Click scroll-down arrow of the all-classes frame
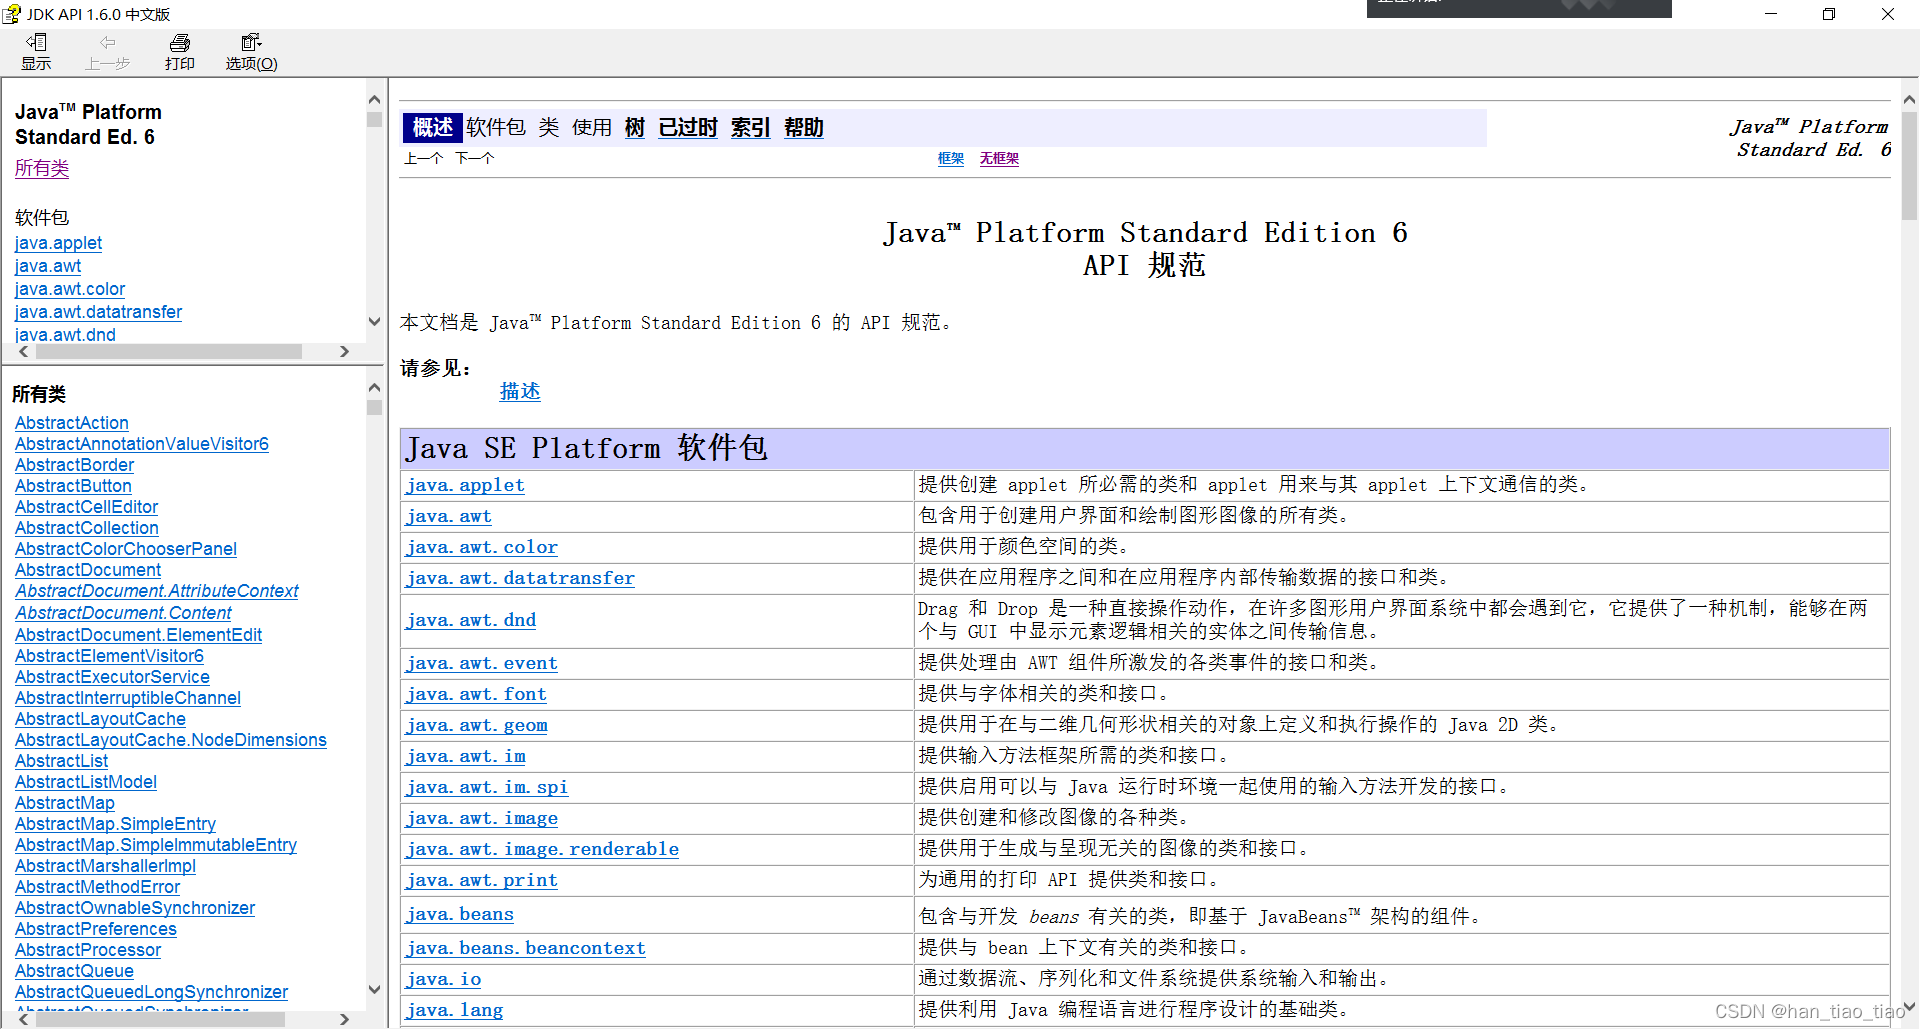1920x1030 pixels. click(x=375, y=990)
